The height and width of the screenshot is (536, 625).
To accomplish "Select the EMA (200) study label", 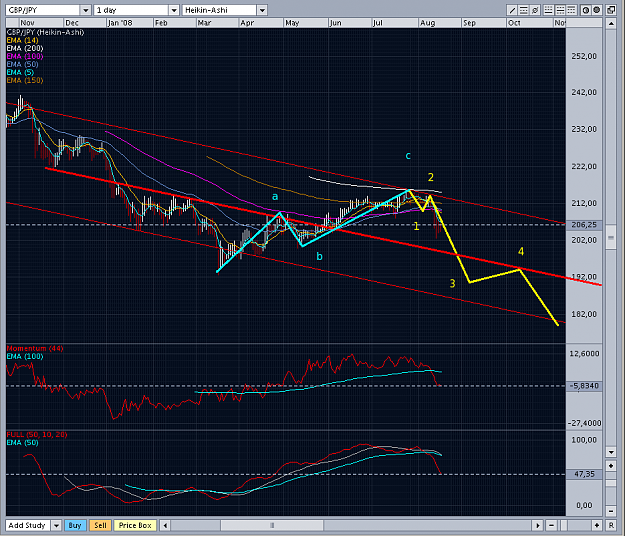I will coord(25,48).
